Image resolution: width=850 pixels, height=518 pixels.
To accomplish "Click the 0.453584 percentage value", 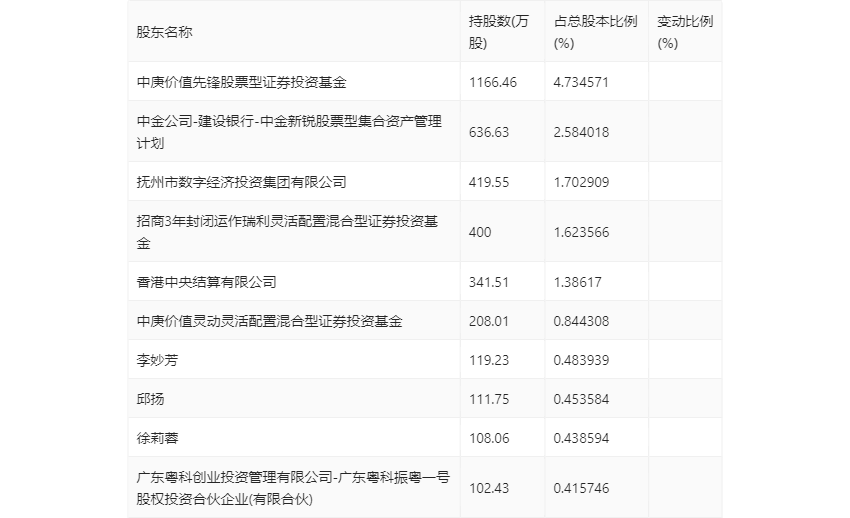I will point(581,399).
